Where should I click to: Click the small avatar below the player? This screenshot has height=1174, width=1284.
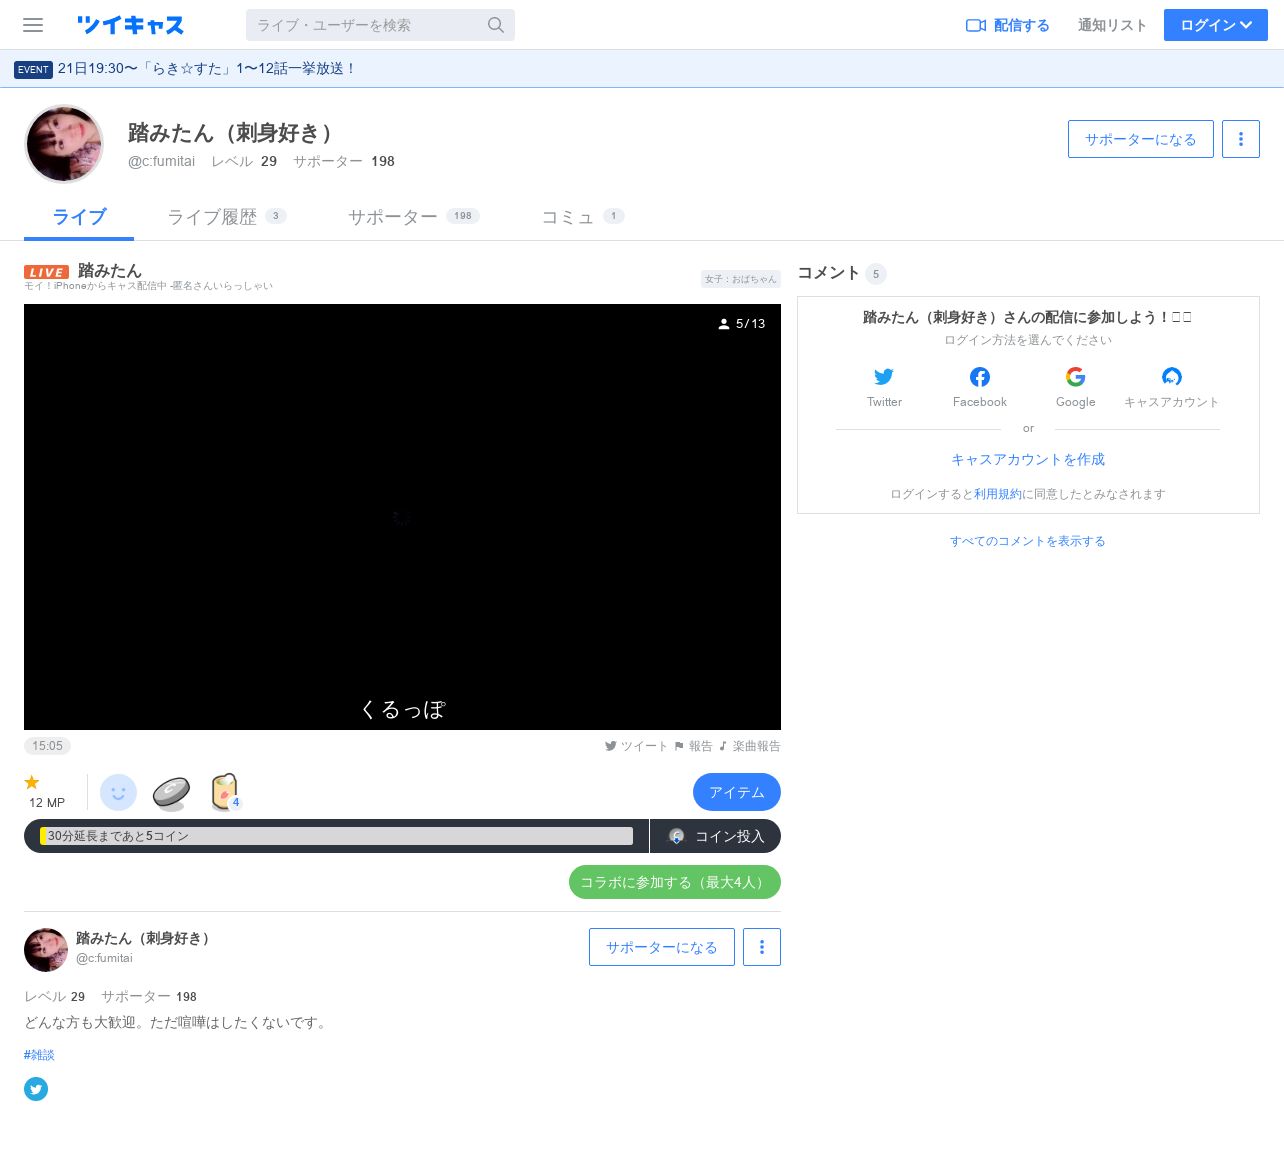click(46, 950)
